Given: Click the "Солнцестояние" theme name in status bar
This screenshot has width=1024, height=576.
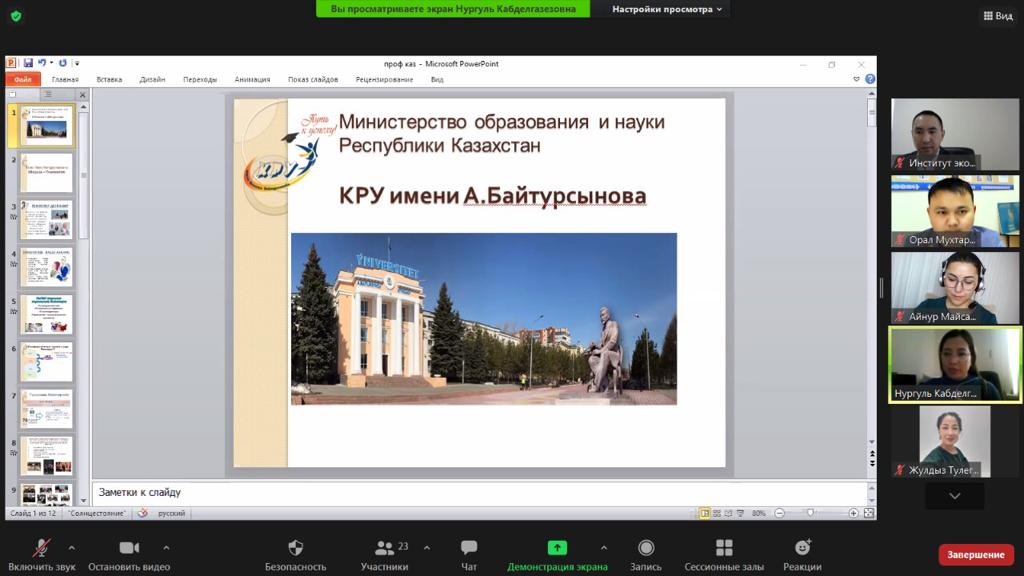Looking at the screenshot, I should pyautogui.click(x=97, y=513).
